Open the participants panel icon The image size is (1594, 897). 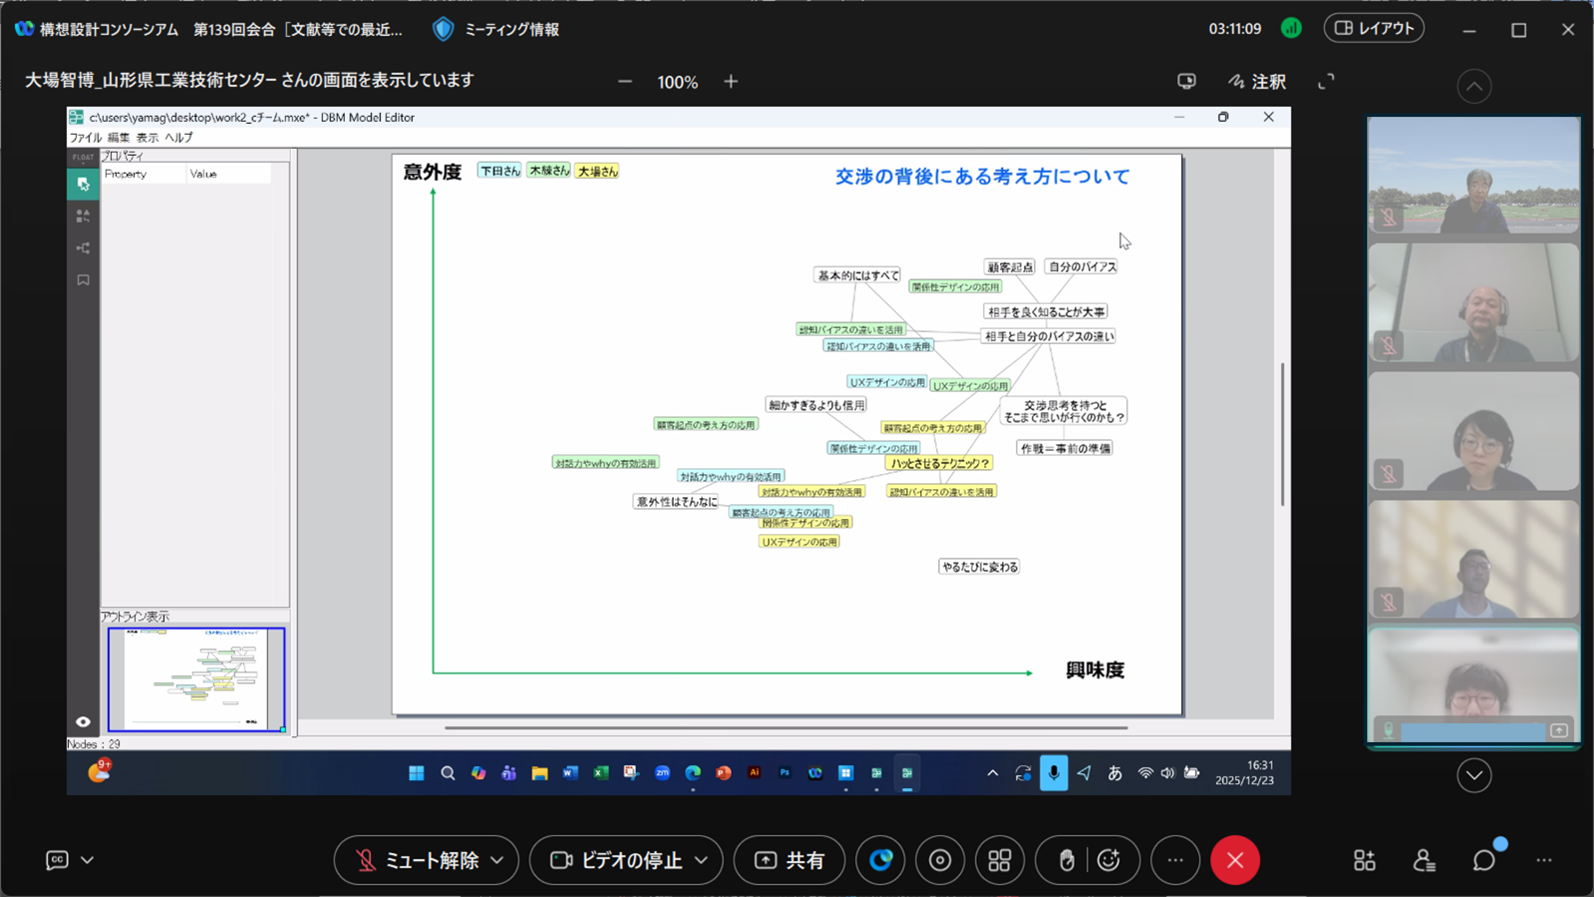tap(1424, 860)
